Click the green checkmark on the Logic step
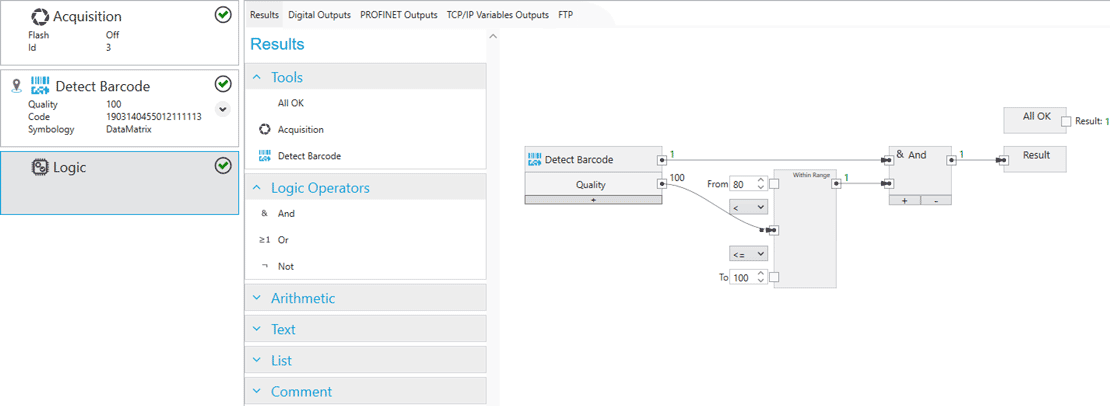Viewport: 1110px width, 406px height. click(x=223, y=166)
